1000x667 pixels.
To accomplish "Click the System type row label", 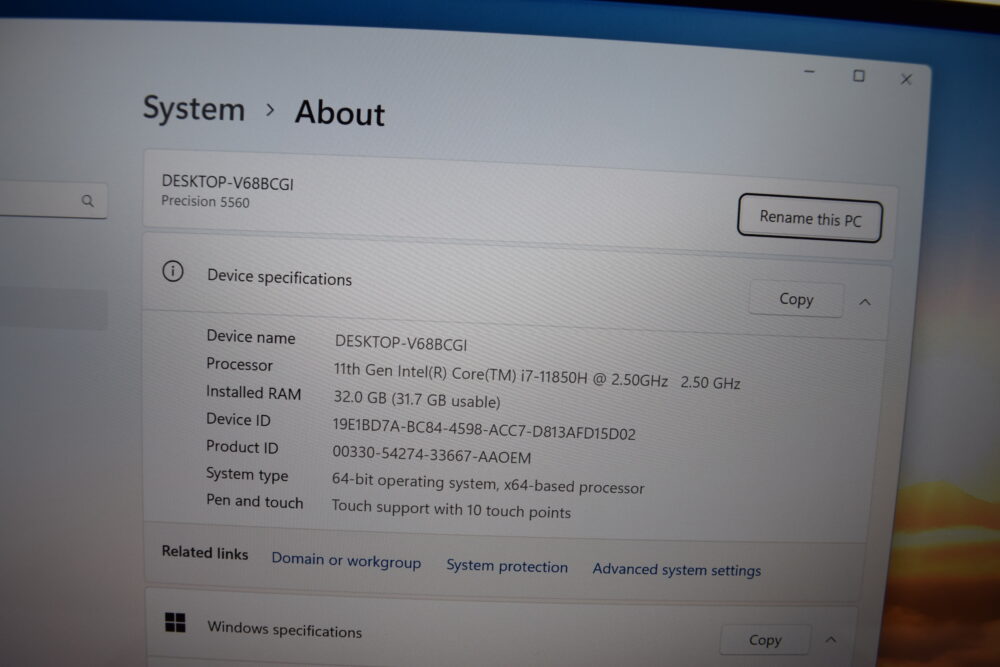I will tap(247, 474).
